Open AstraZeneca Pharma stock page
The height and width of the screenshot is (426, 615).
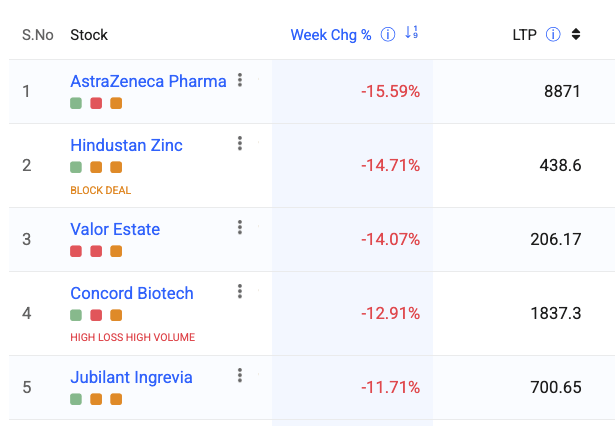tap(148, 81)
